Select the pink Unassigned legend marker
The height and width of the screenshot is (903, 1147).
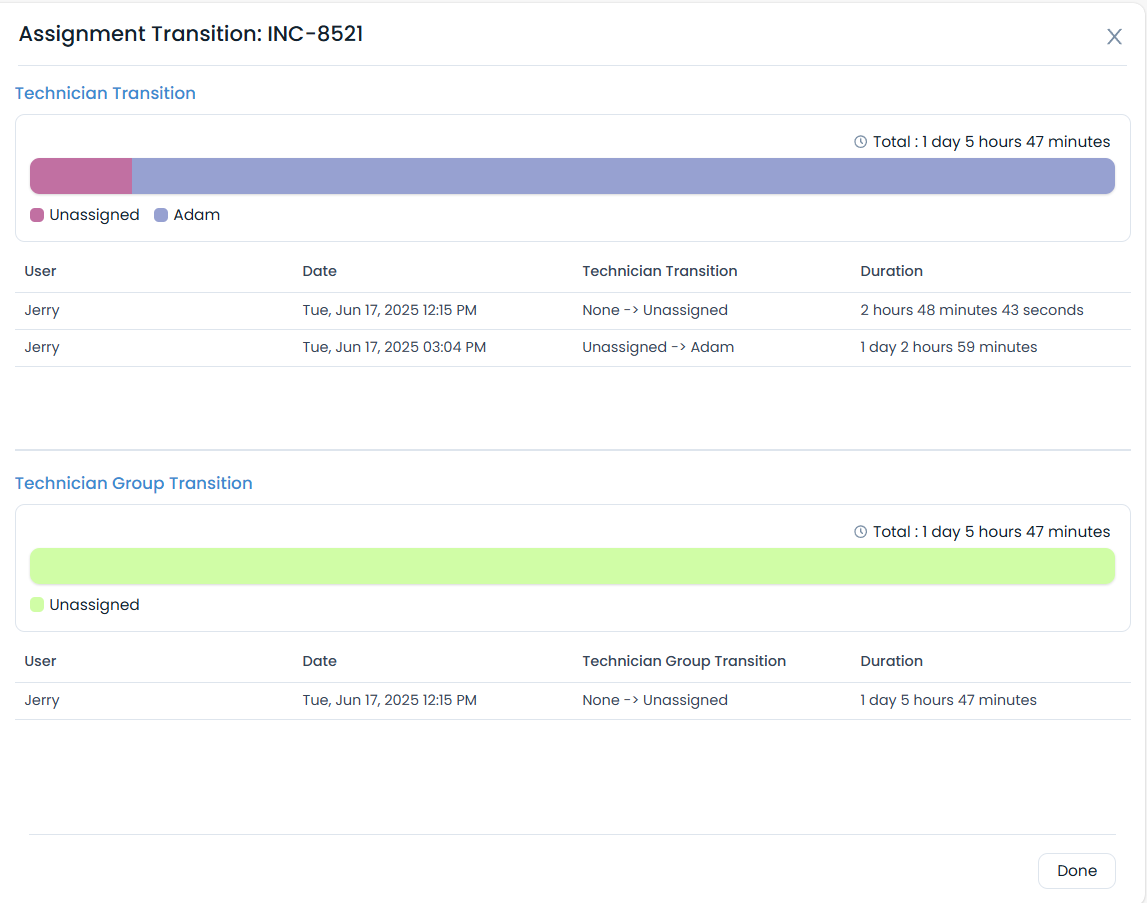(x=36, y=214)
